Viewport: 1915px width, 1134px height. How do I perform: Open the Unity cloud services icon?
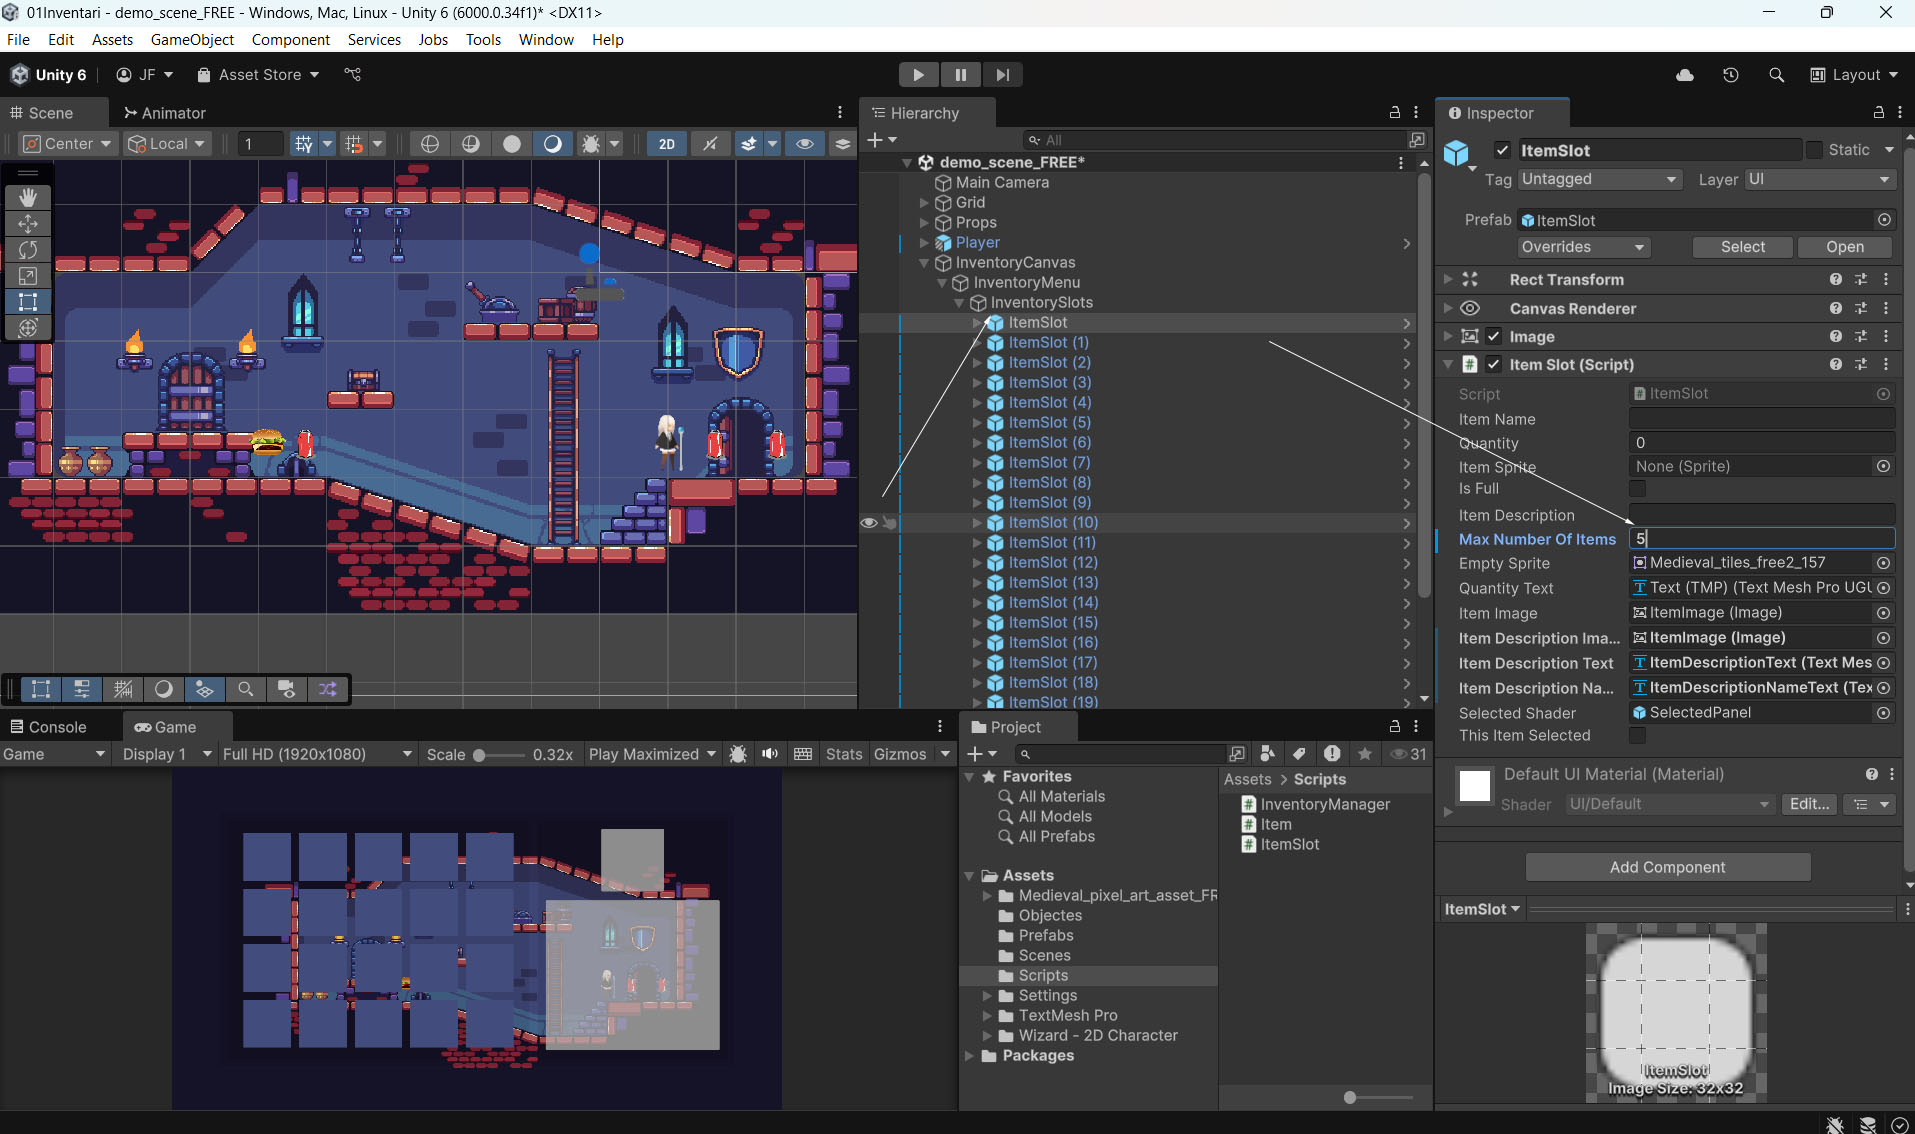click(1685, 75)
